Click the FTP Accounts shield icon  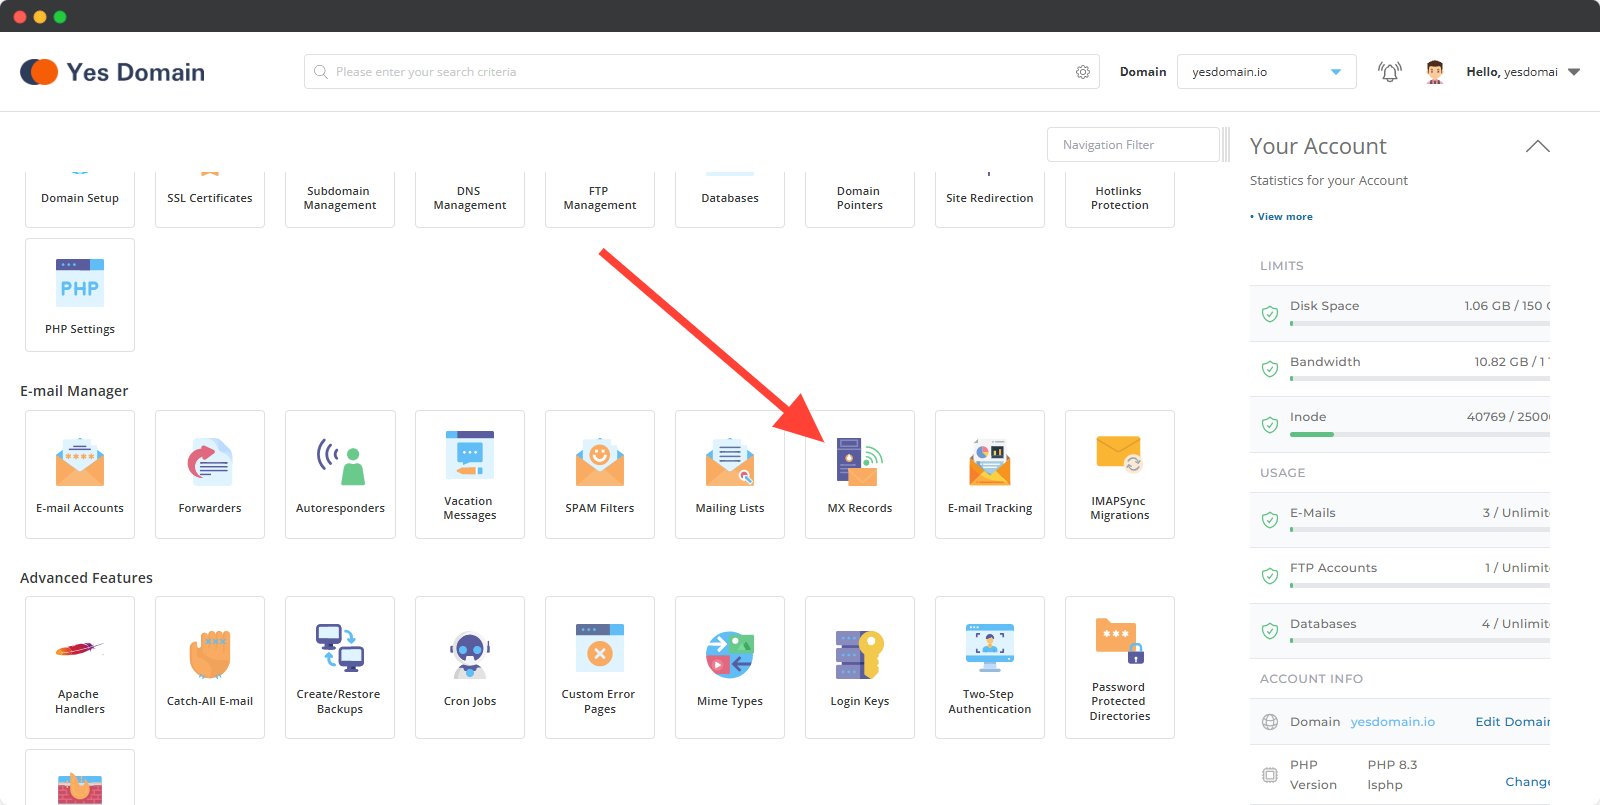pos(1270,576)
